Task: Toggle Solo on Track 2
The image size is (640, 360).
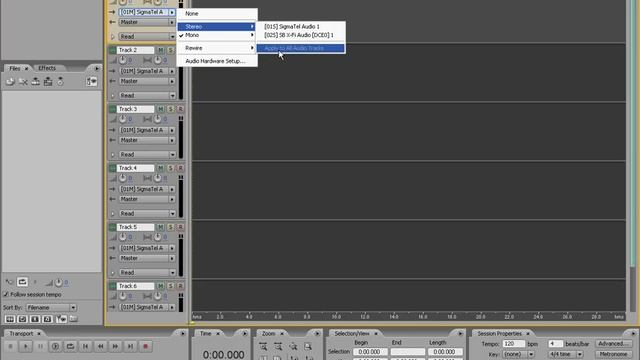Action: pos(171,50)
